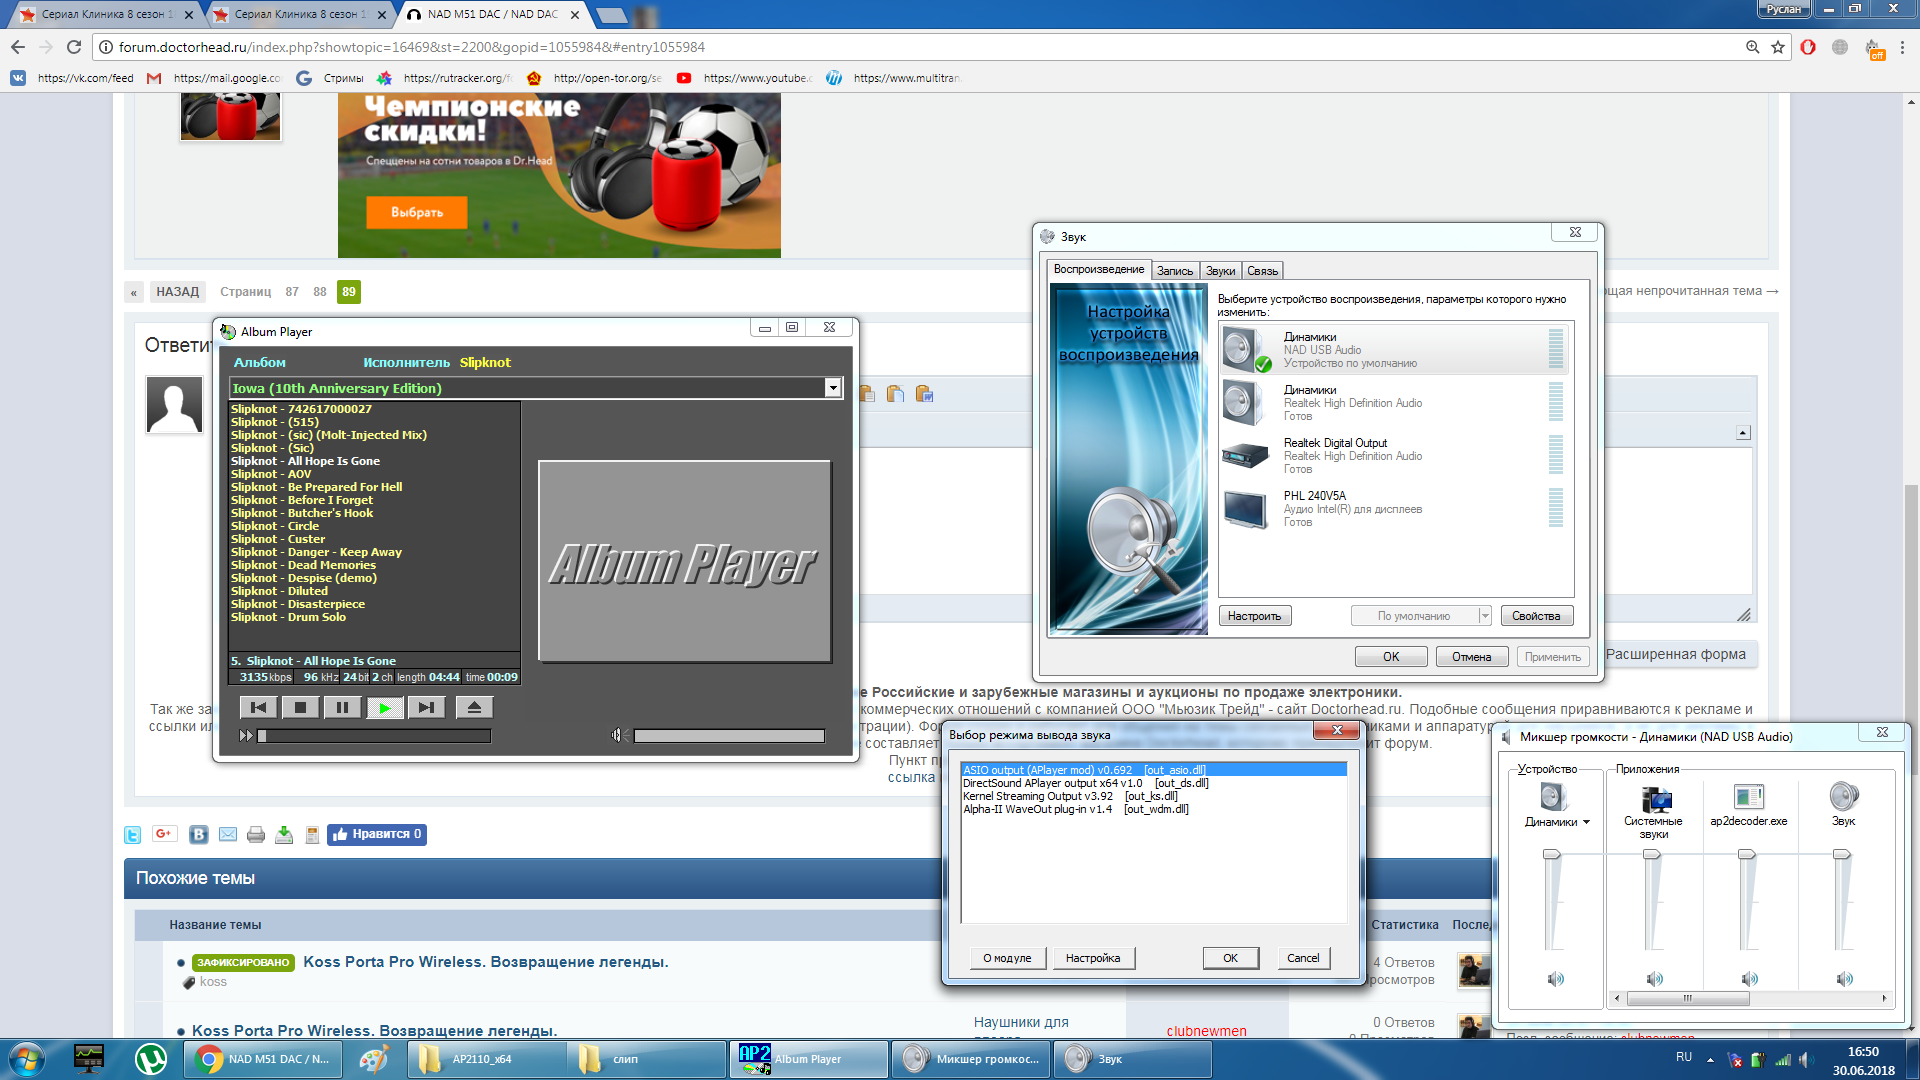Expand the Динамики device dropdown in mixer
Viewport: 1920px width, 1080px height.
[1586, 822]
